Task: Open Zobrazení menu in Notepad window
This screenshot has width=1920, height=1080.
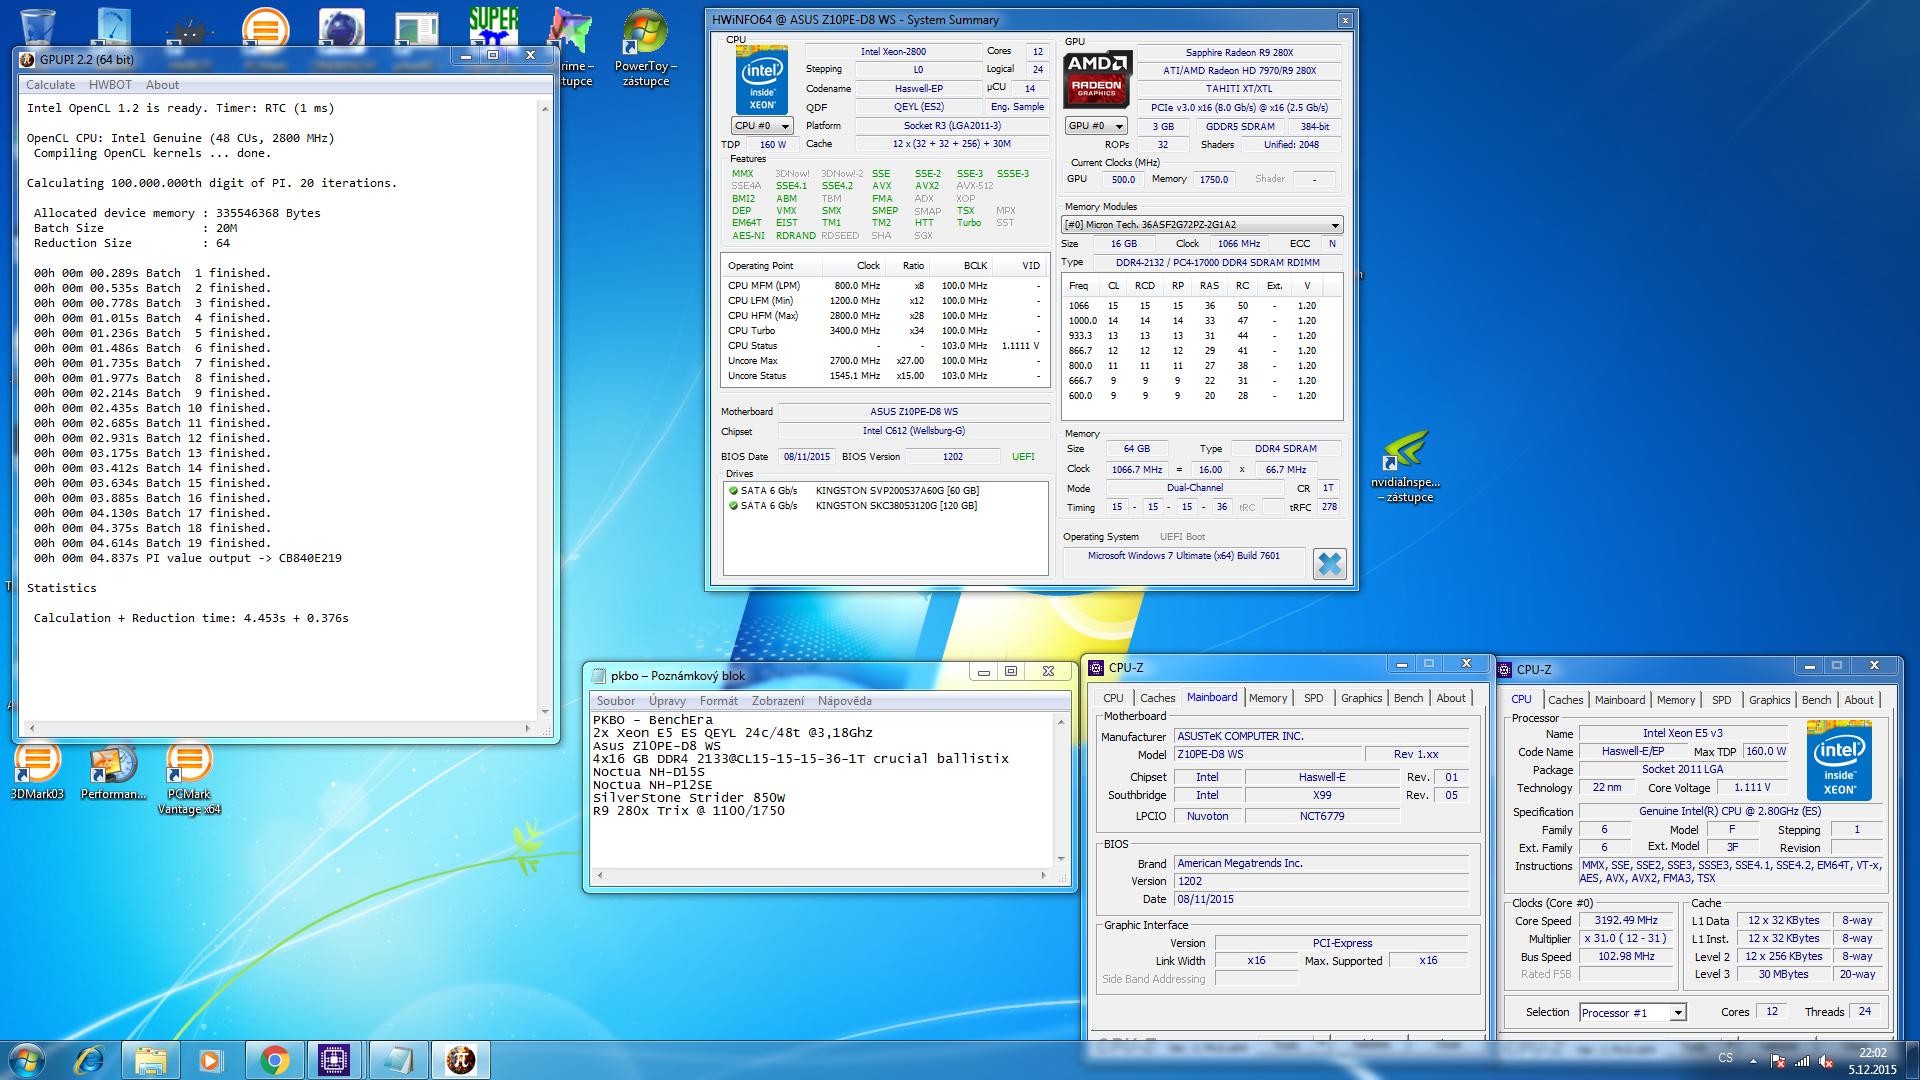Action: [777, 701]
